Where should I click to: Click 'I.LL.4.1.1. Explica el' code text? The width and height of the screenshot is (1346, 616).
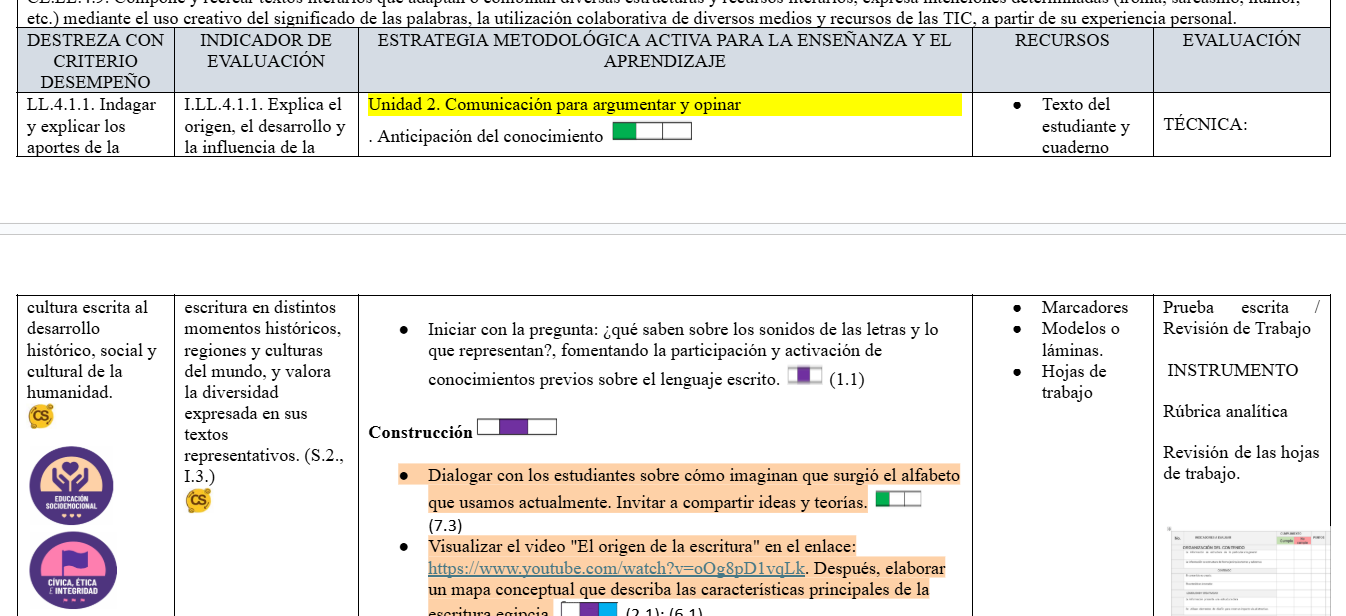pyautogui.click(x=263, y=105)
